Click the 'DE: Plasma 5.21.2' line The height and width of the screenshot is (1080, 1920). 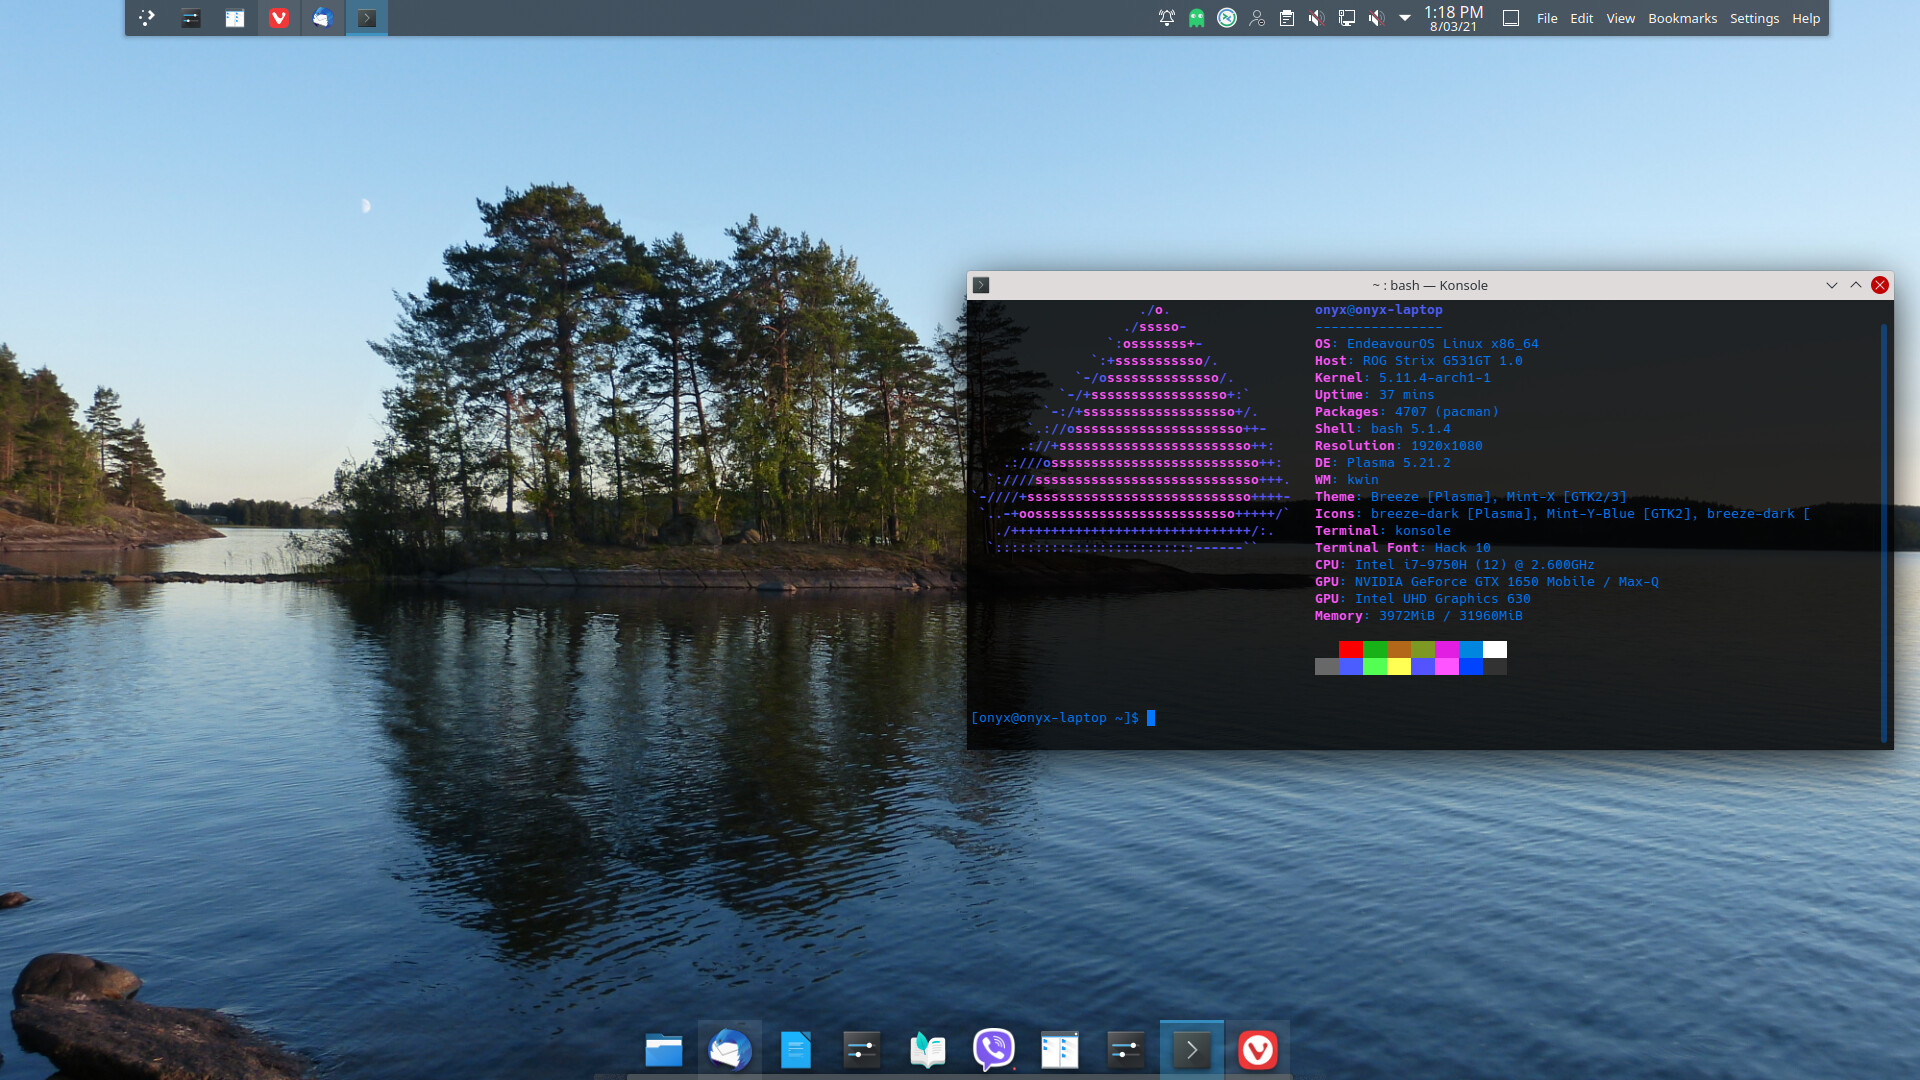[1383, 463]
